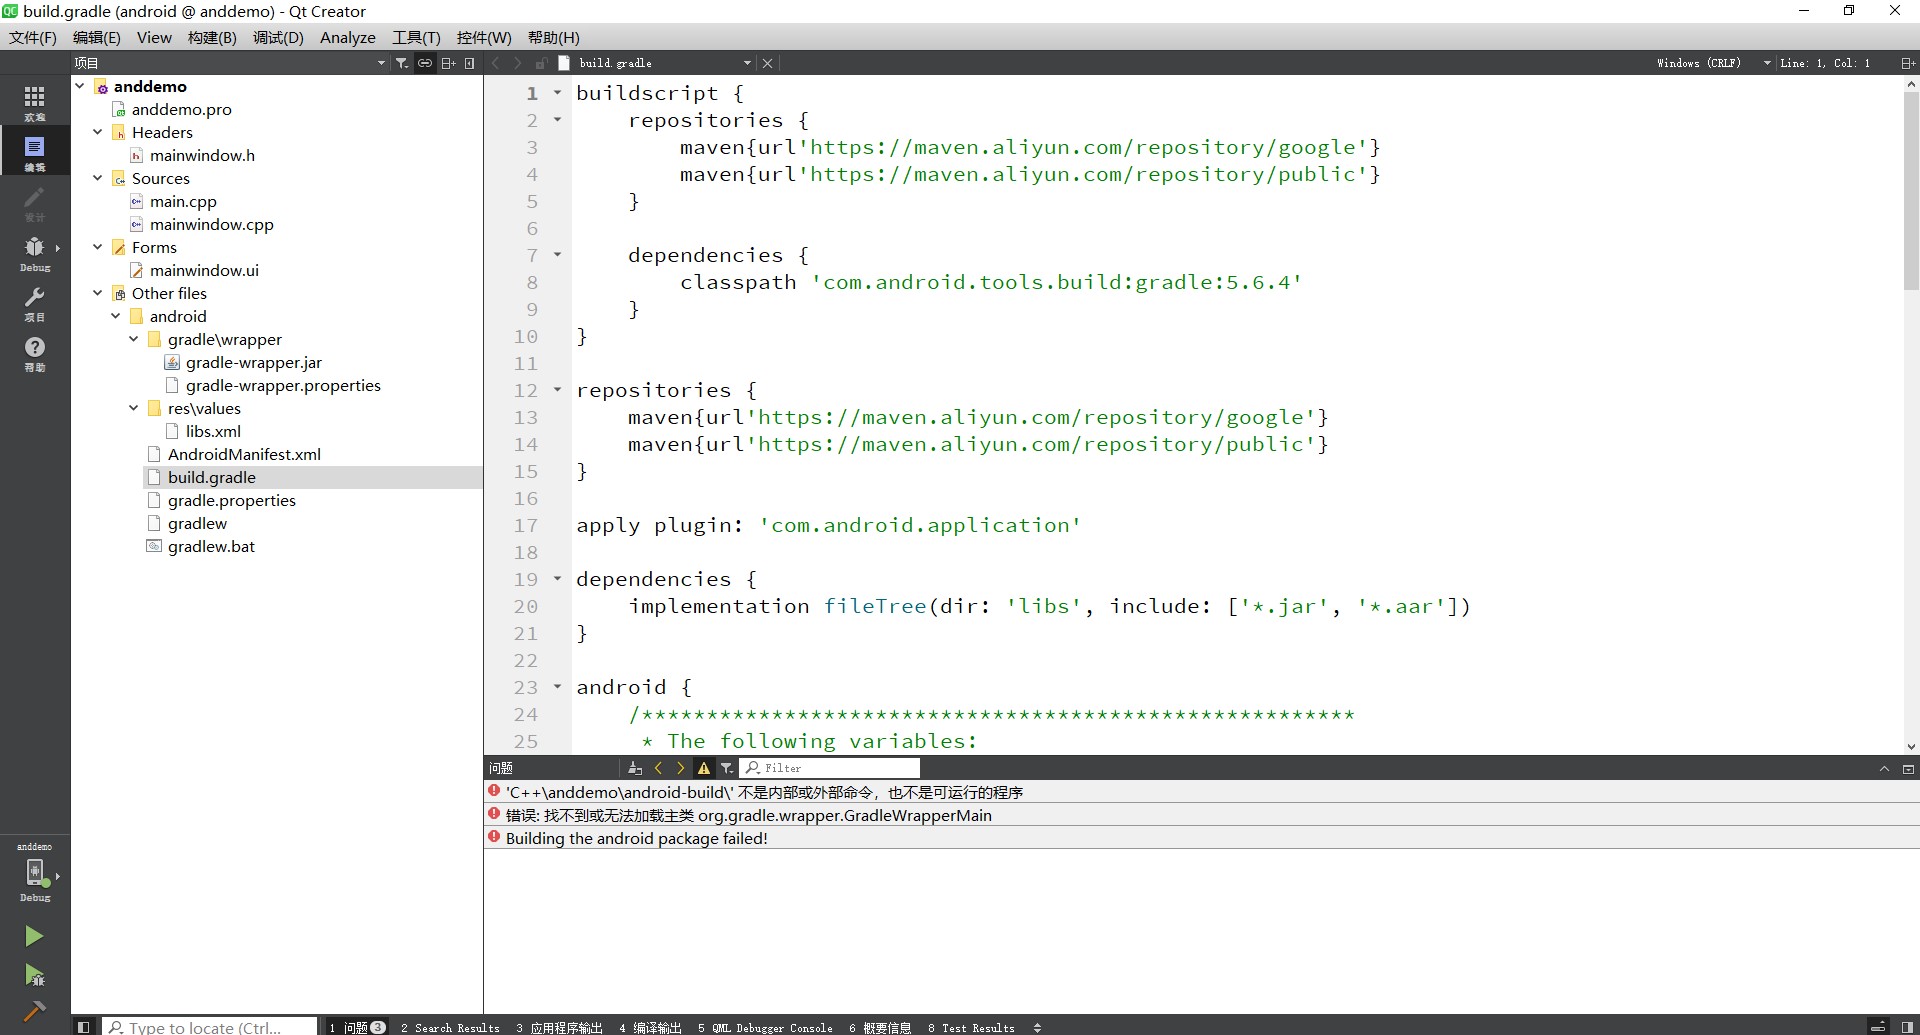Open output panes selector arrows

(1037, 1027)
